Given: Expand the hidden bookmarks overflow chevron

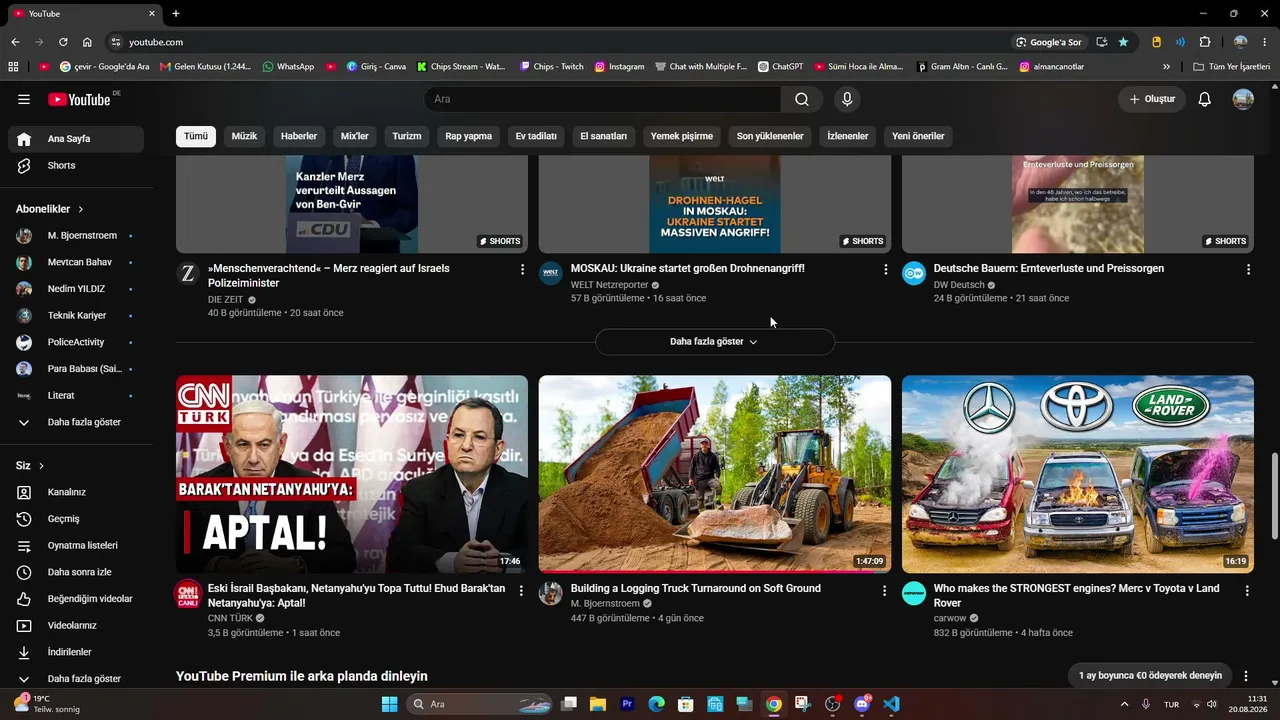Looking at the screenshot, I should click(1166, 67).
